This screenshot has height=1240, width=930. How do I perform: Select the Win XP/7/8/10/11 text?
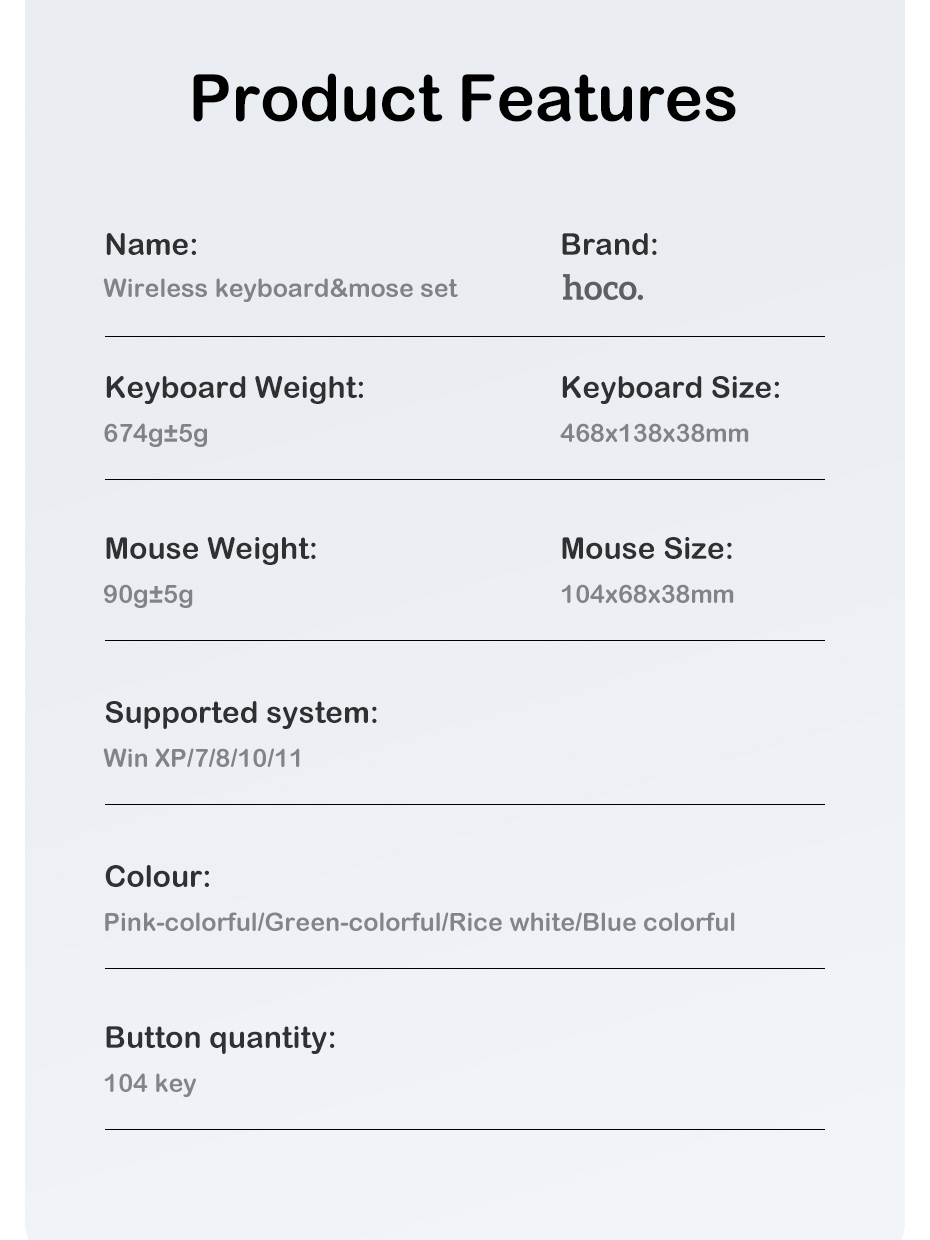tap(202, 758)
